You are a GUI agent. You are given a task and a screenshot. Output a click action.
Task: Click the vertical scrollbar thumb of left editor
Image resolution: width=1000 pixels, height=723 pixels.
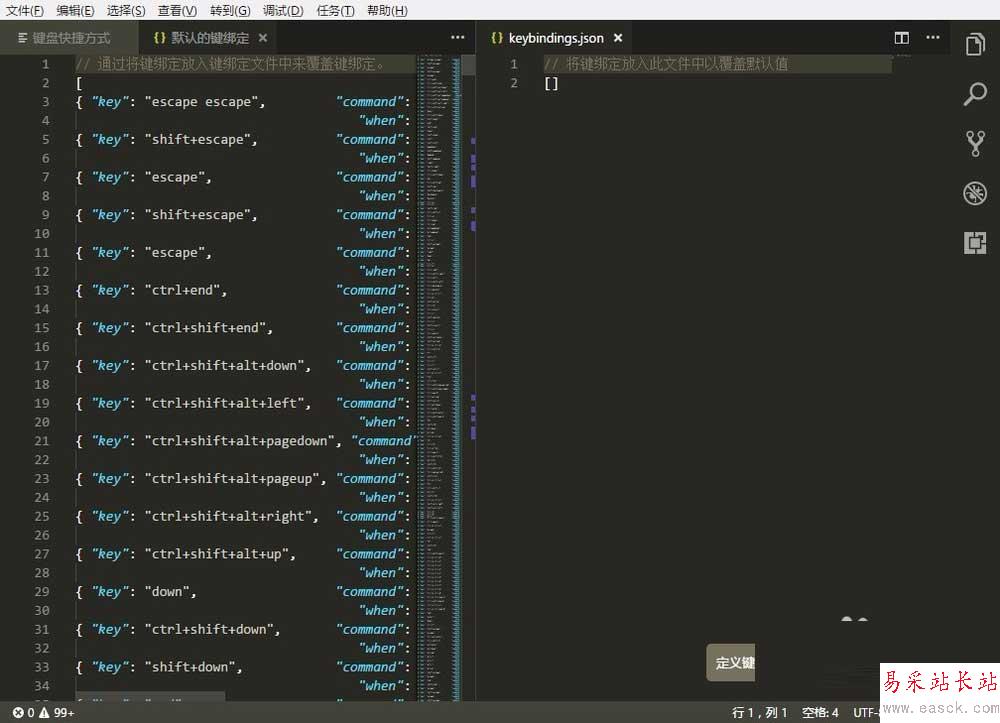[x=469, y=64]
